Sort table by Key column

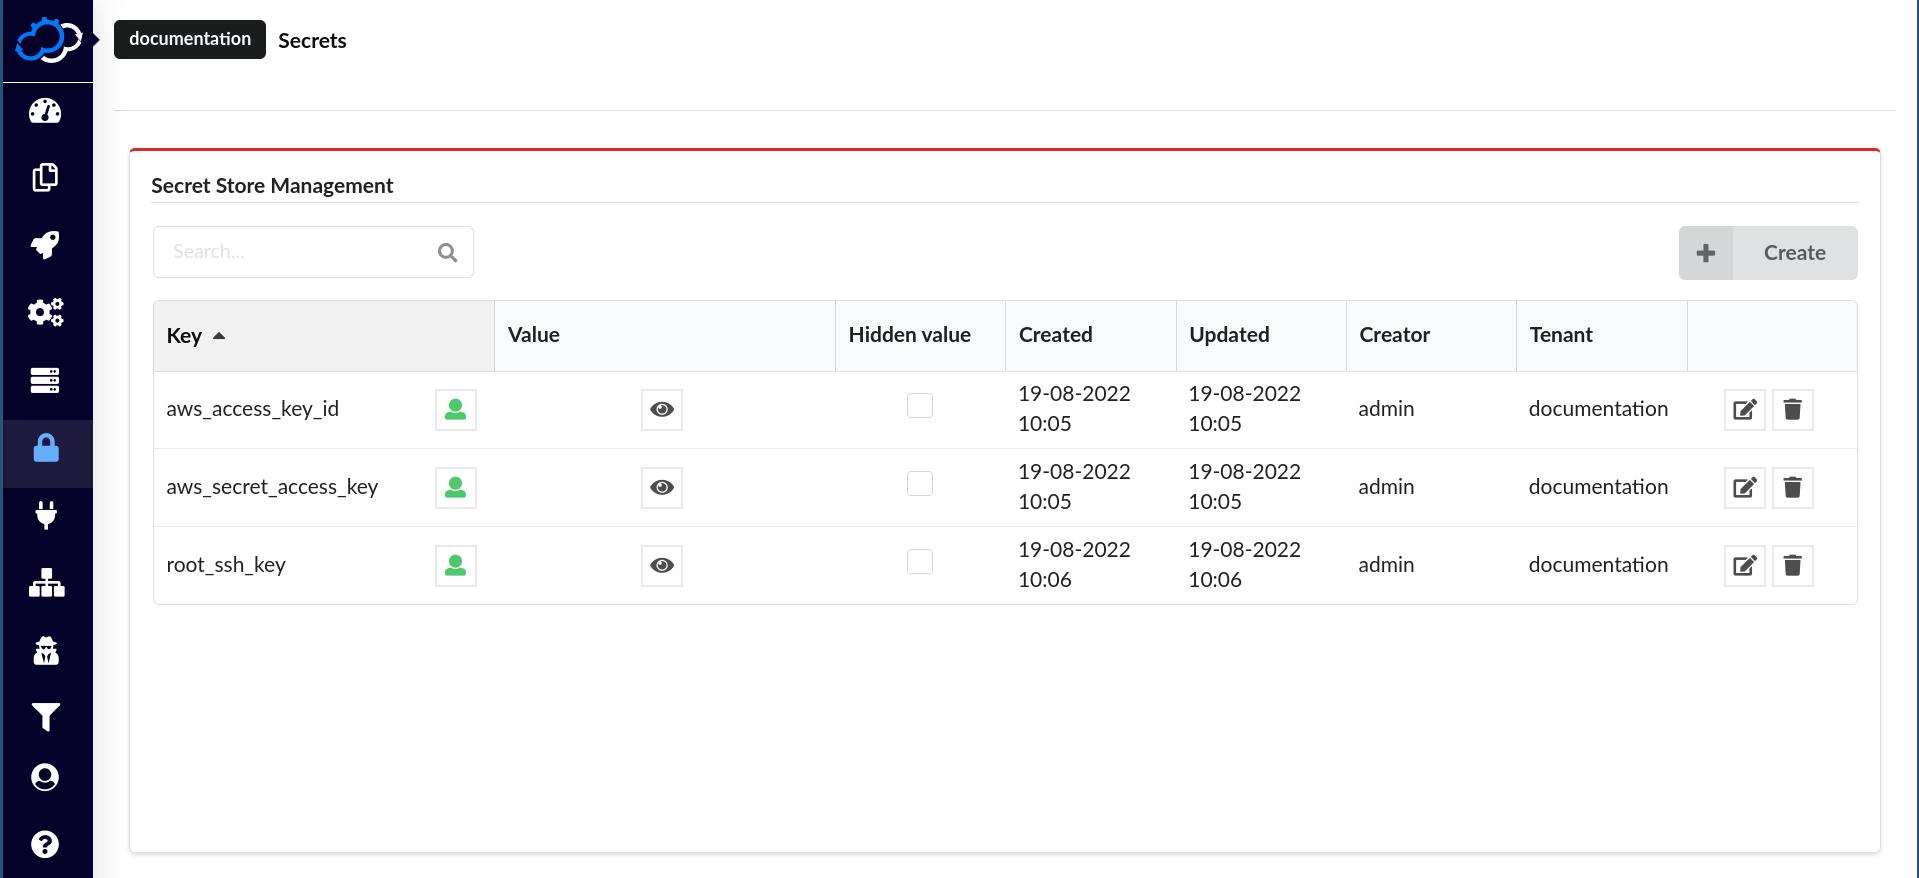(x=324, y=336)
